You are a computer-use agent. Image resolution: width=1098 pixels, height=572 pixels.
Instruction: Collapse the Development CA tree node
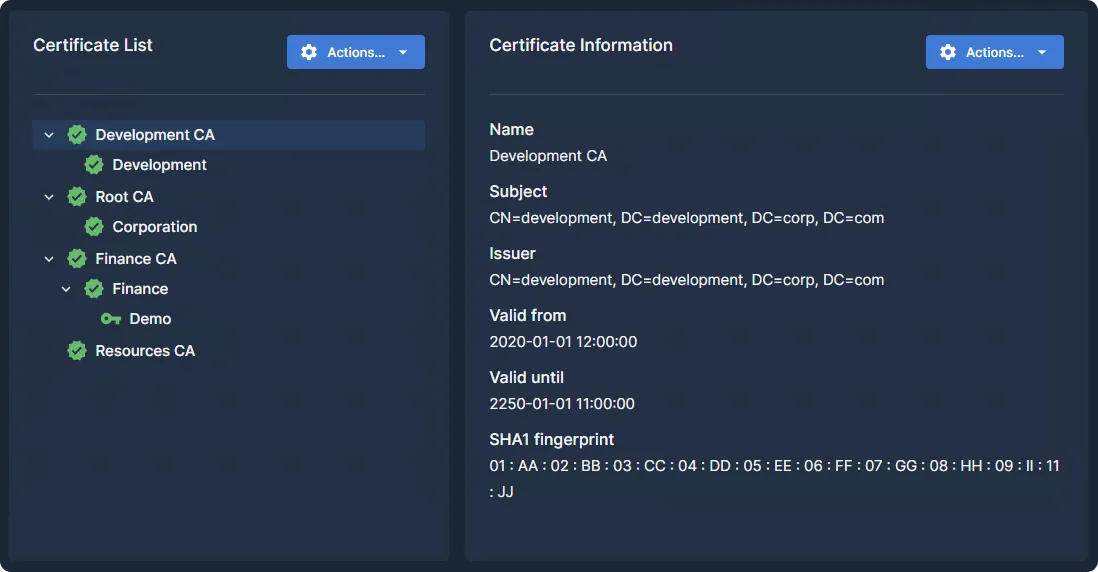pos(49,134)
